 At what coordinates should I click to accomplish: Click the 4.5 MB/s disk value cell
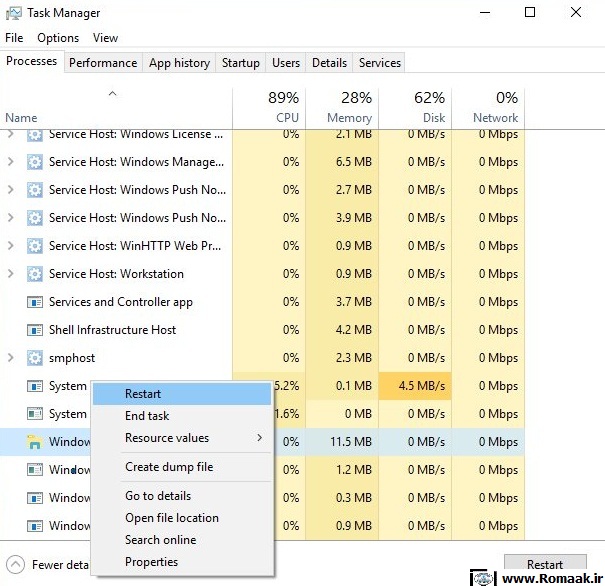pyautogui.click(x=415, y=386)
